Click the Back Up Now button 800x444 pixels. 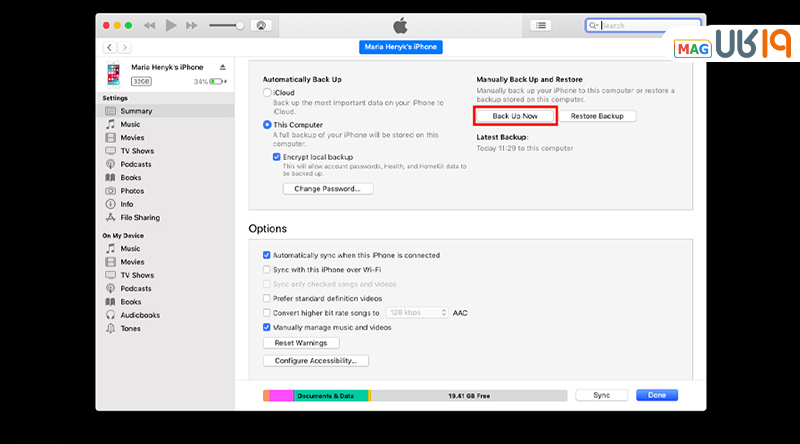(x=514, y=116)
